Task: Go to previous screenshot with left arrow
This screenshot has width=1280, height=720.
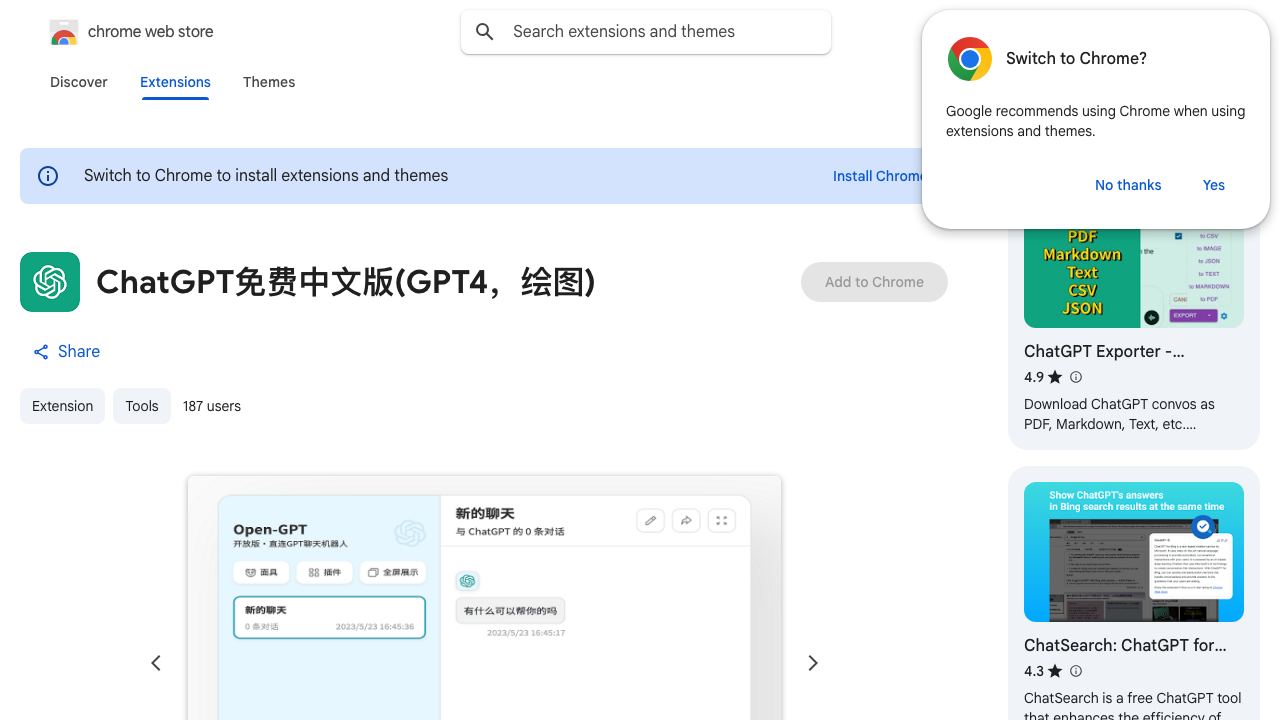Action: (156, 663)
